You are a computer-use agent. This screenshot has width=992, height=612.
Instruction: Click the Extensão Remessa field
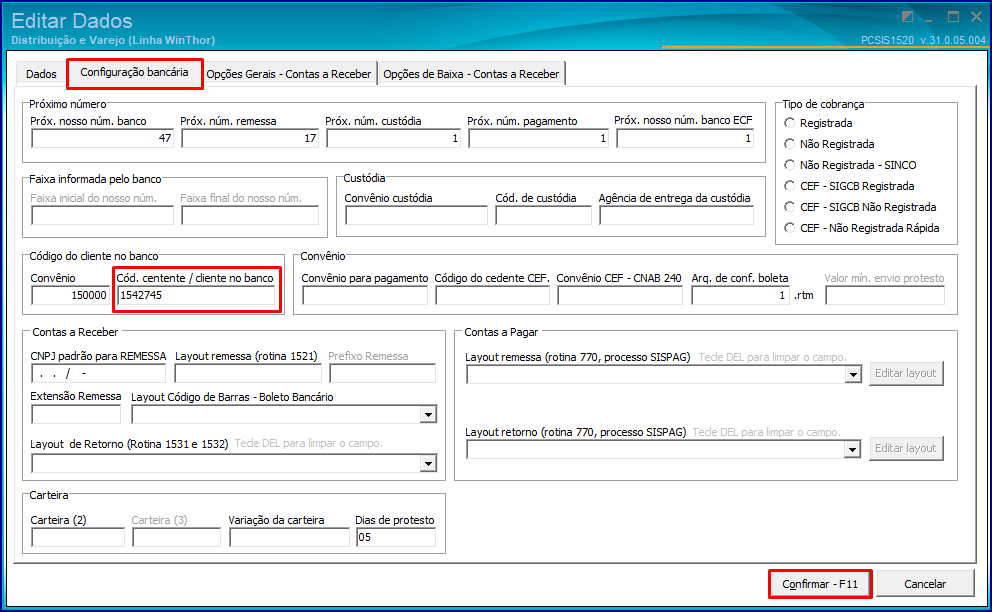(76, 415)
